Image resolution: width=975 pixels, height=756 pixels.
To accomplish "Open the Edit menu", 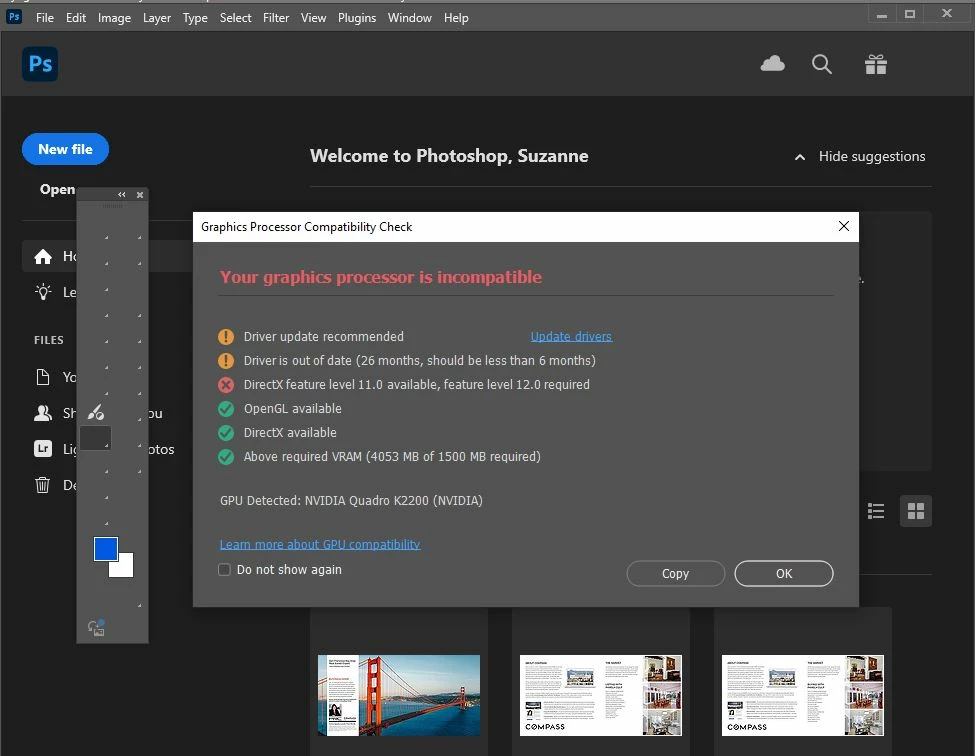I will 76,18.
